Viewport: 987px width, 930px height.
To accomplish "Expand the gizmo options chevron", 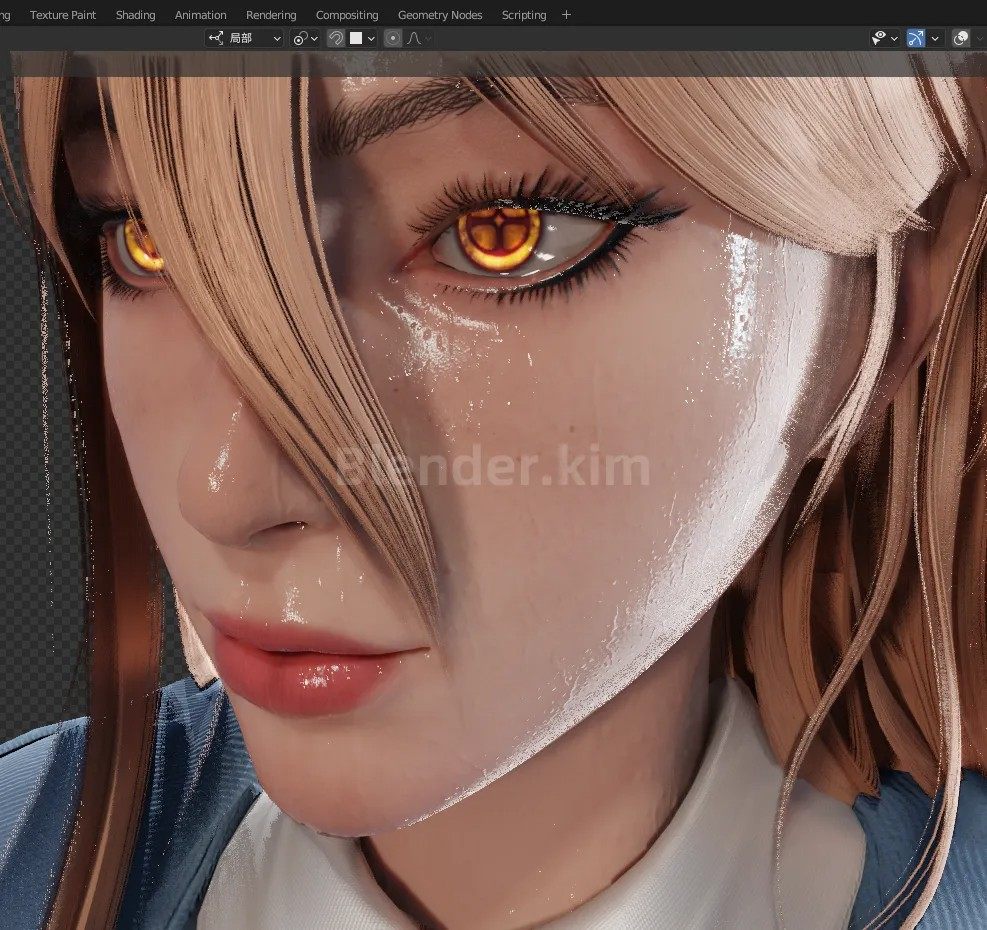I will tap(935, 38).
